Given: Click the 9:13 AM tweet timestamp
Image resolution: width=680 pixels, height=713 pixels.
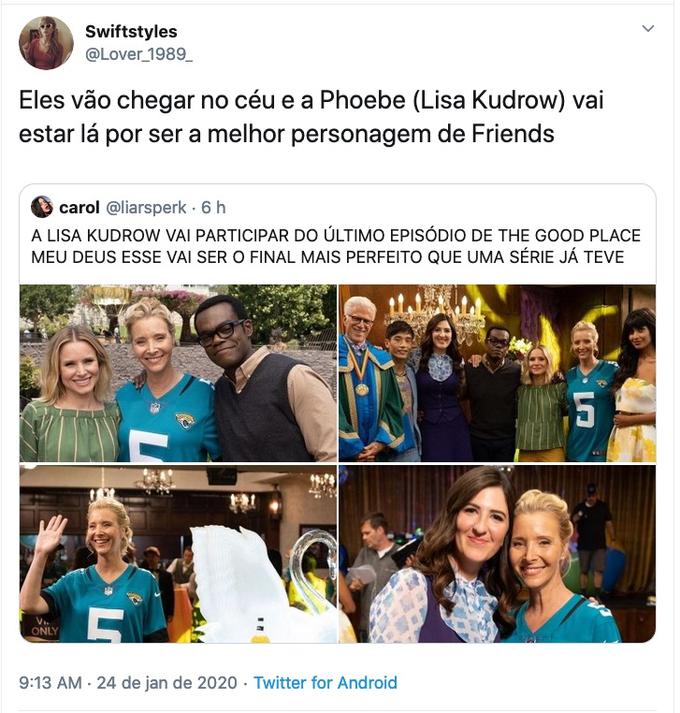Looking at the screenshot, I should (x=50, y=683).
